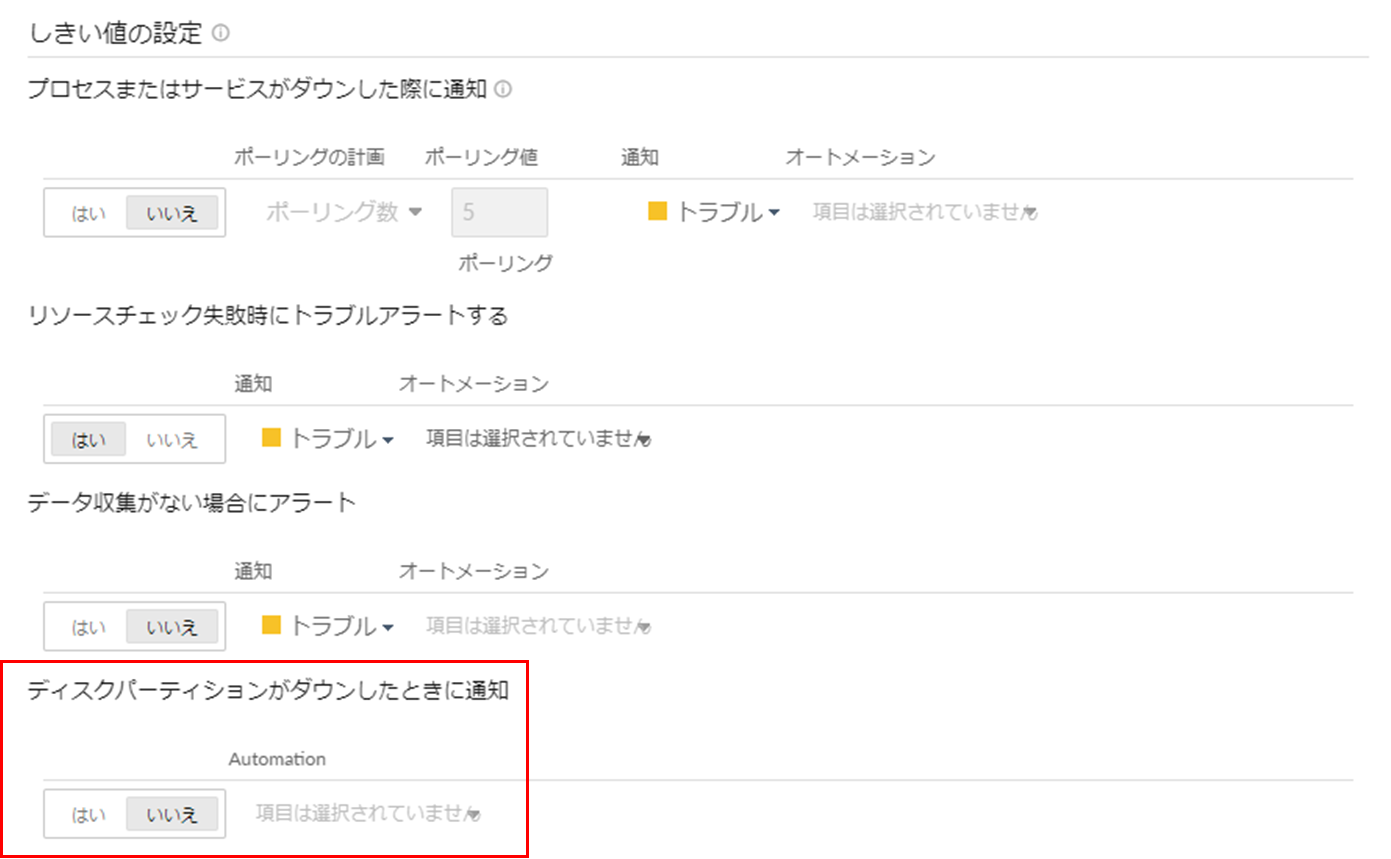Click info icon next to プロセスまたはサービスがダウンした際に通知
The height and width of the screenshot is (859, 1391).
(x=504, y=90)
